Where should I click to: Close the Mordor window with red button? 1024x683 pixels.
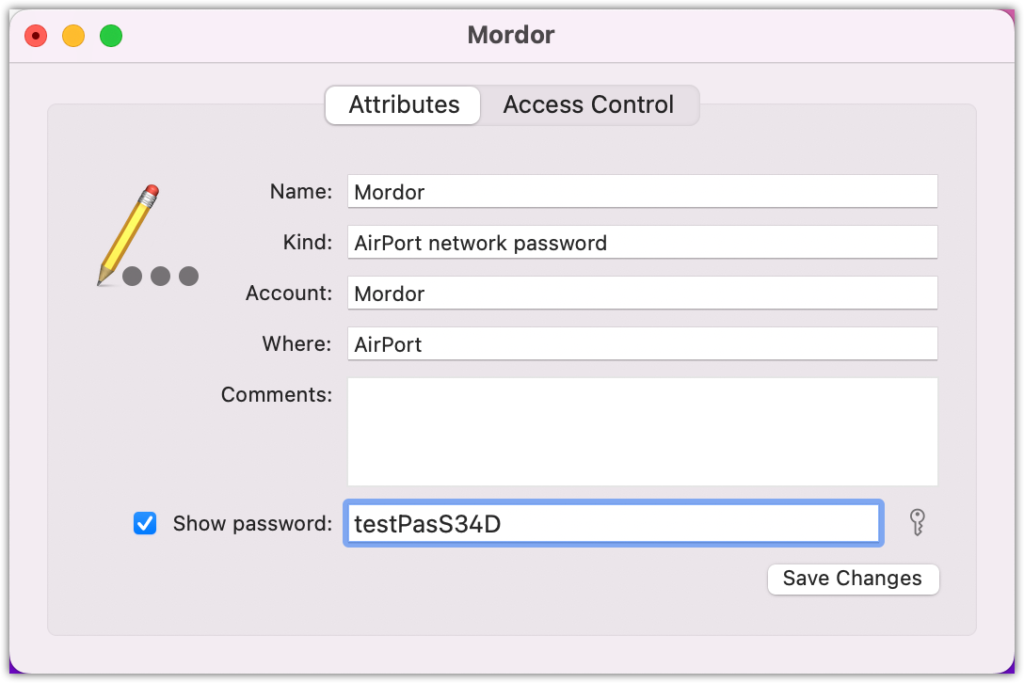click(x=36, y=35)
